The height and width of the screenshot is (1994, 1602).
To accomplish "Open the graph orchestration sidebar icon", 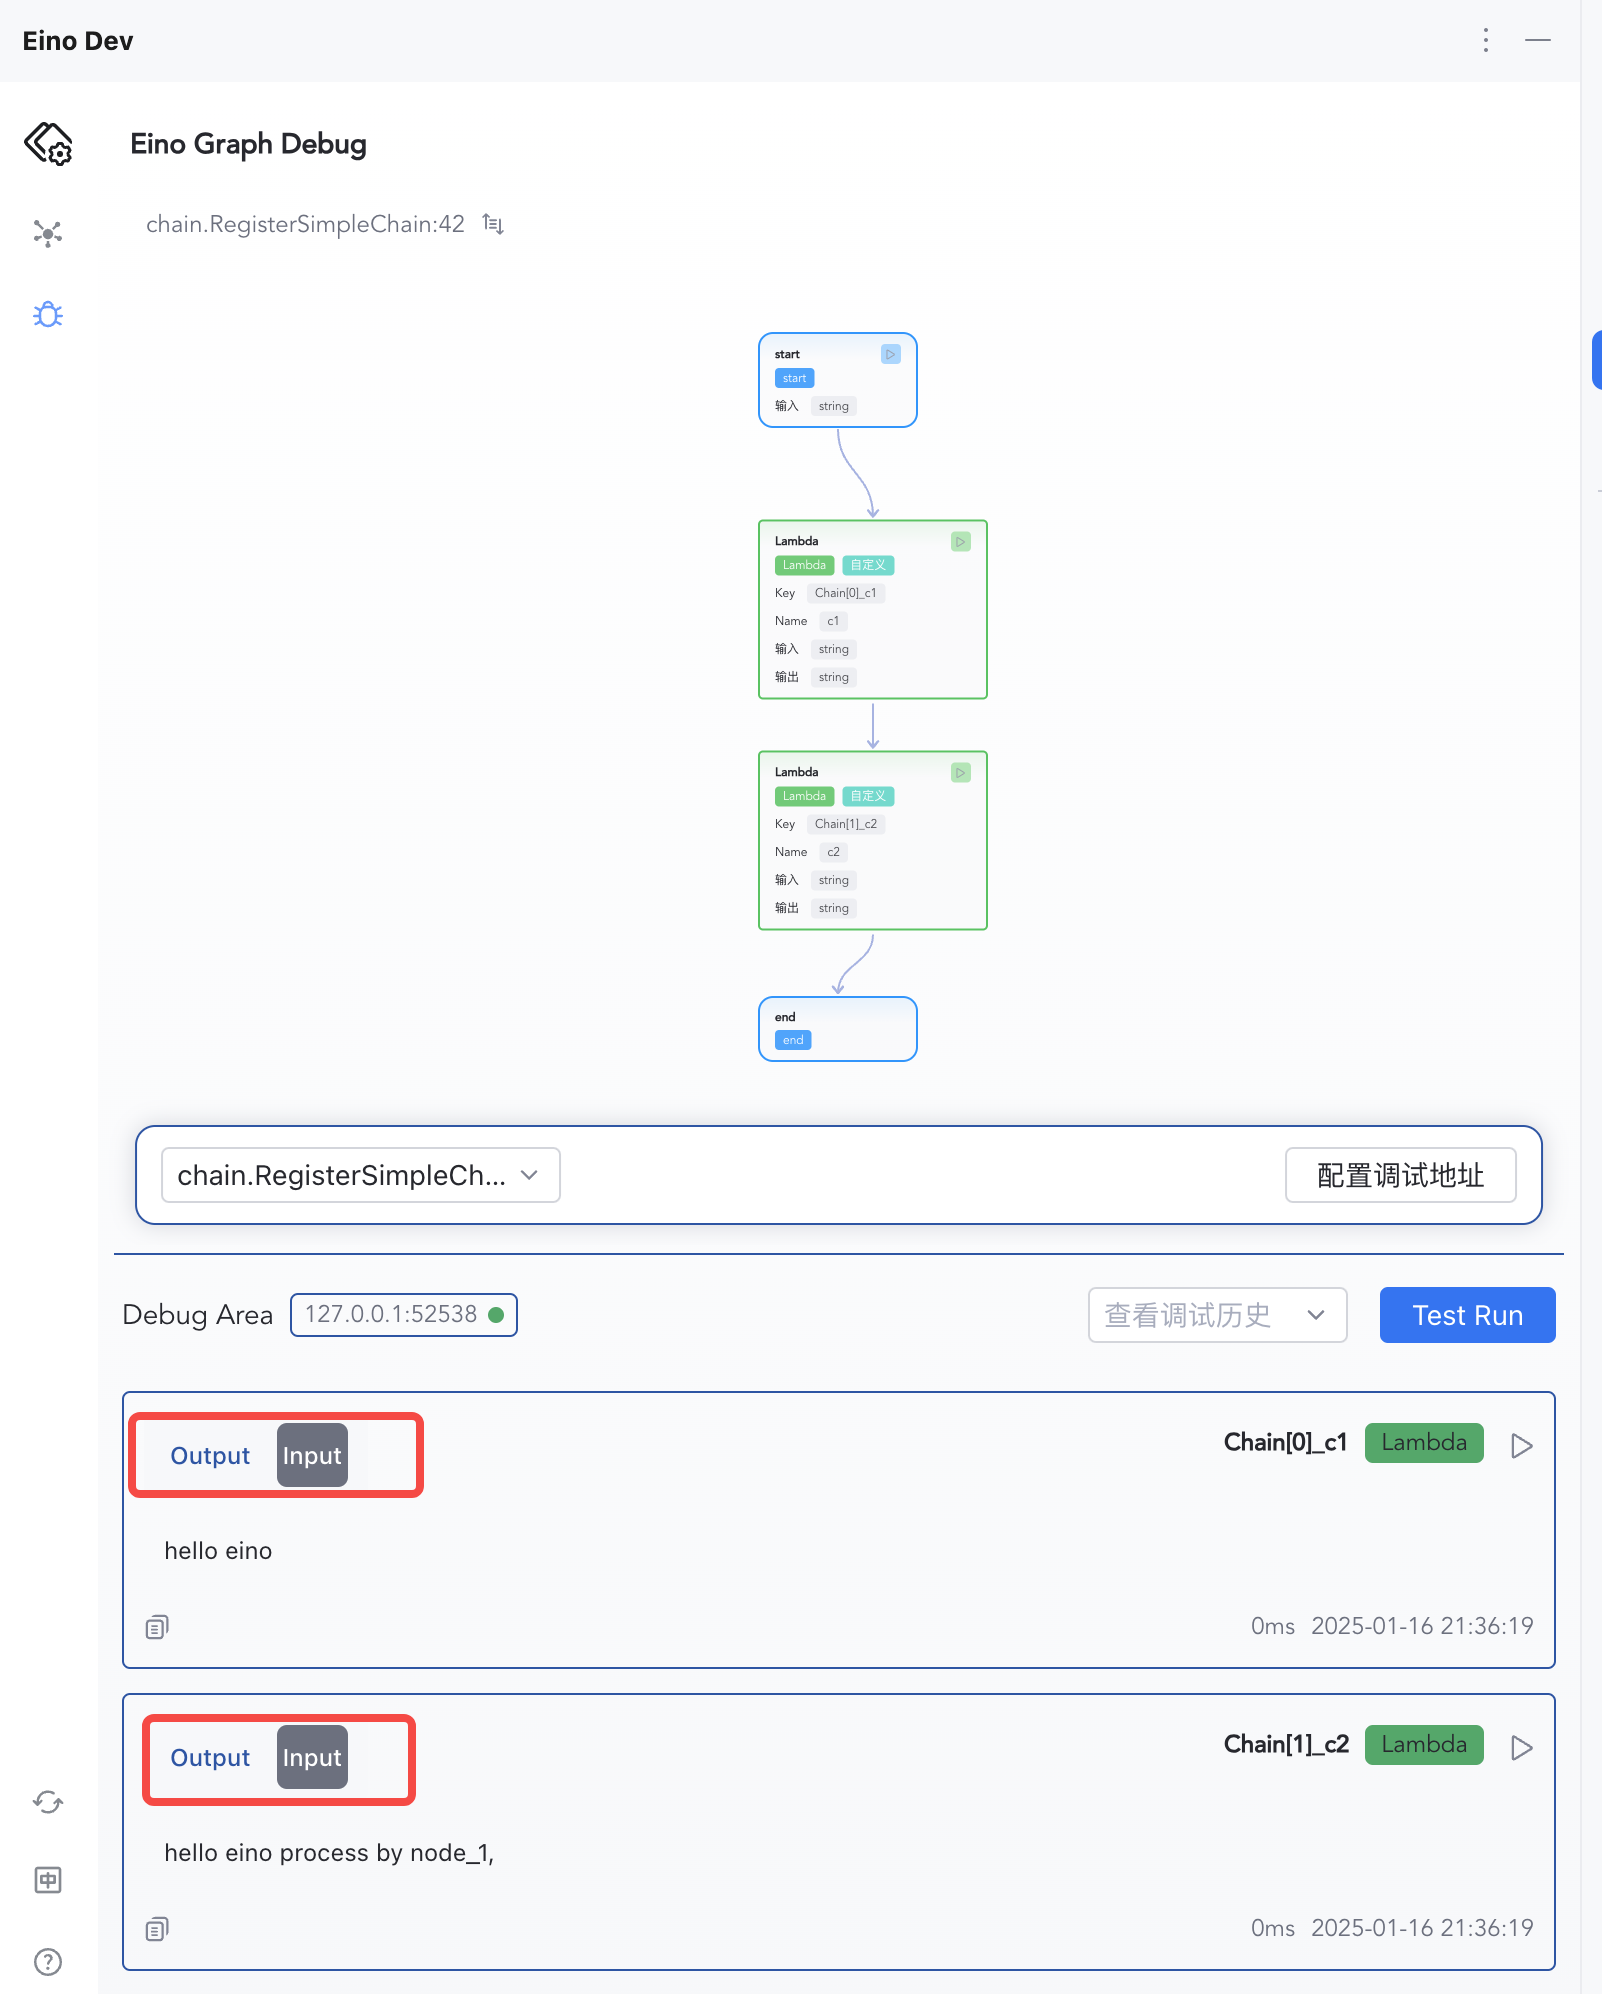I will [x=48, y=233].
